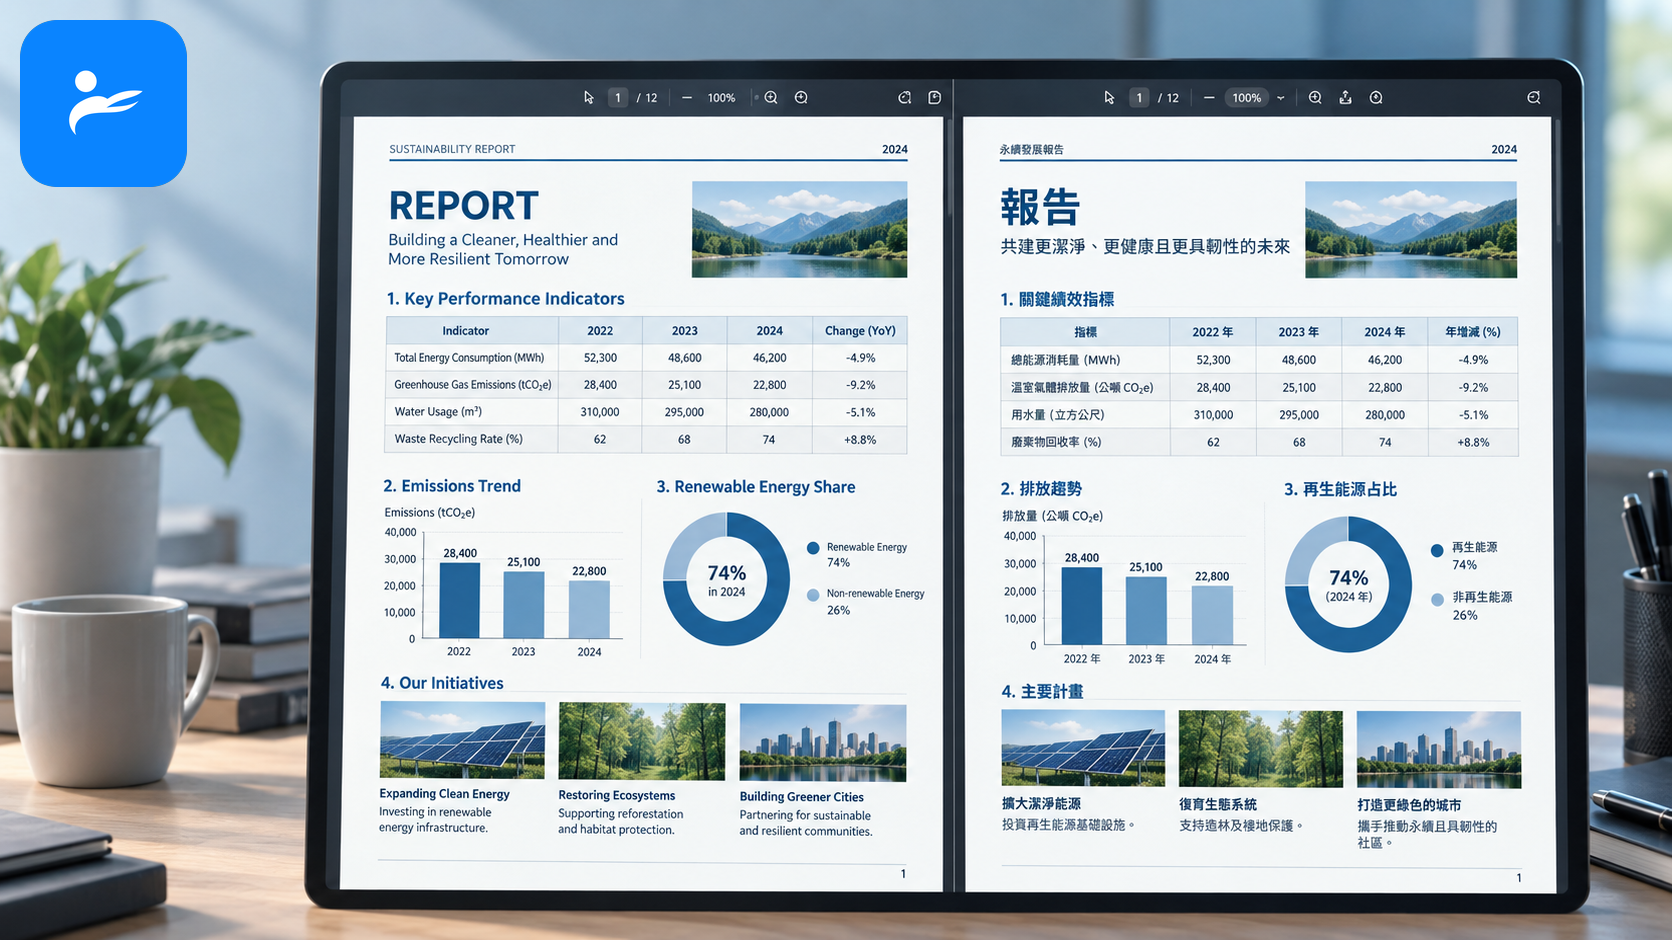This screenshot has width=1672, height=940.
Task: Click the 'Restoring Ecosystems' caption
Action: click(617, 796)
